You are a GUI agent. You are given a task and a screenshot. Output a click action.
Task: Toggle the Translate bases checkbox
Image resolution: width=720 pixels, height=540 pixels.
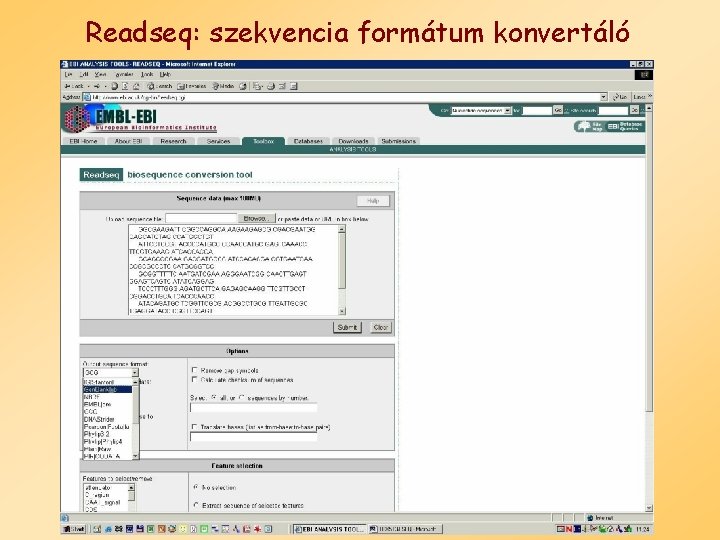[x=195, y=427]
